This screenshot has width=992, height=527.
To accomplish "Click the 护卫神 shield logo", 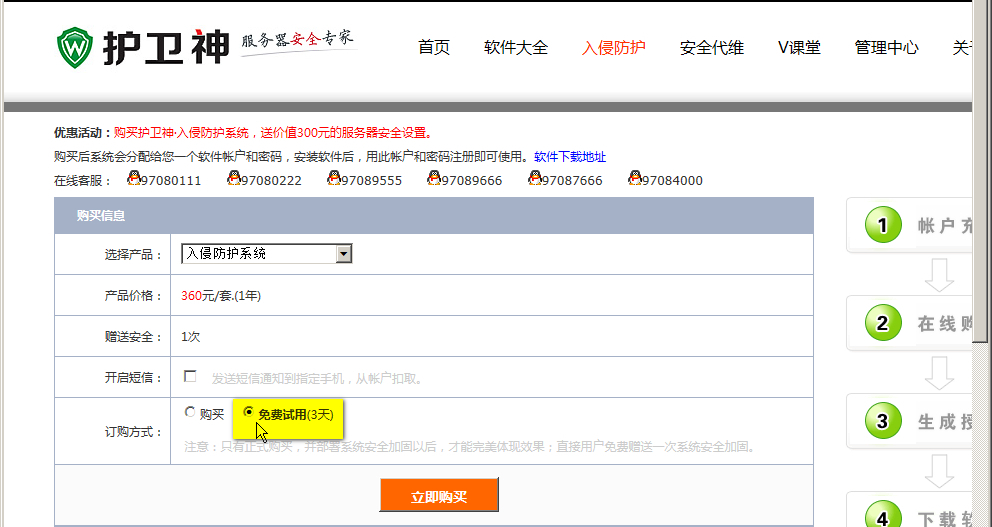I will [x=75, y=46].
